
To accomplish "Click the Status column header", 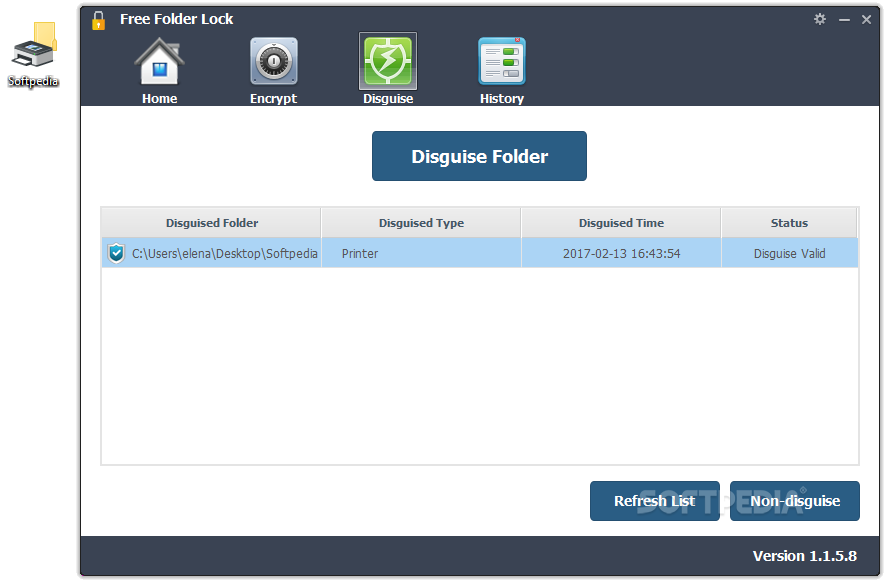I will [x=789, y=223].
